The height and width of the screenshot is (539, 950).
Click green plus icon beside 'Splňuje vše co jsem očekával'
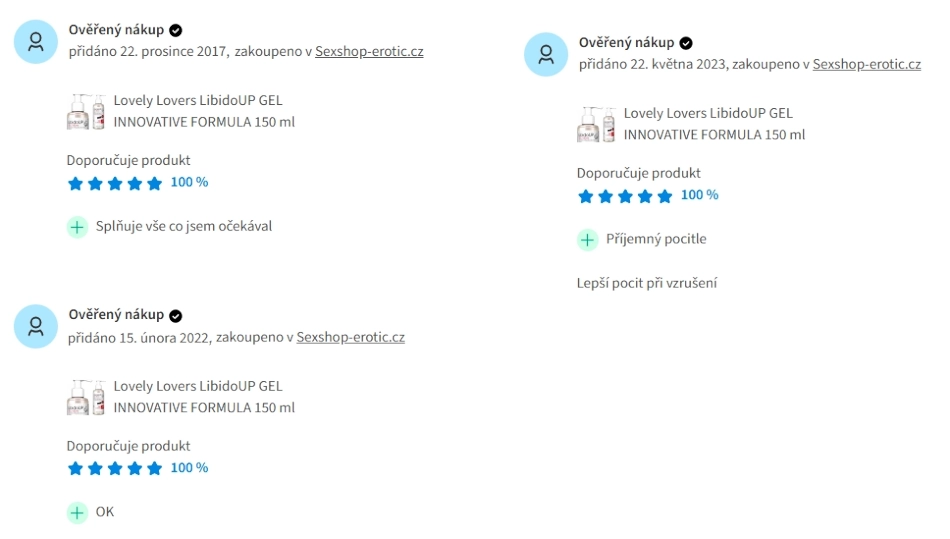tap(77, 227)
